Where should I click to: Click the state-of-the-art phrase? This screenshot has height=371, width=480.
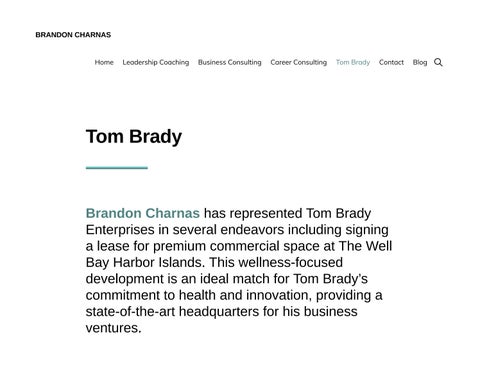pyautogui.click(x=130, y=311)
